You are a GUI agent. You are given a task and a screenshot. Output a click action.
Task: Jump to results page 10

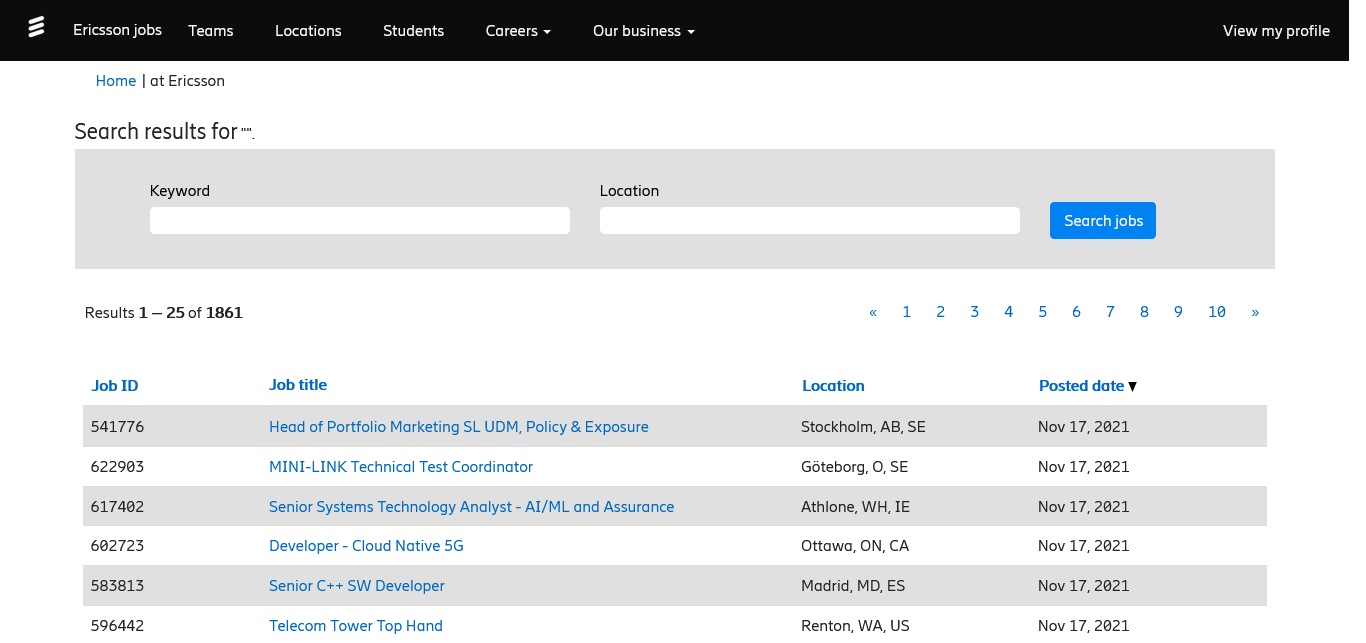[x=1216, y=312]
